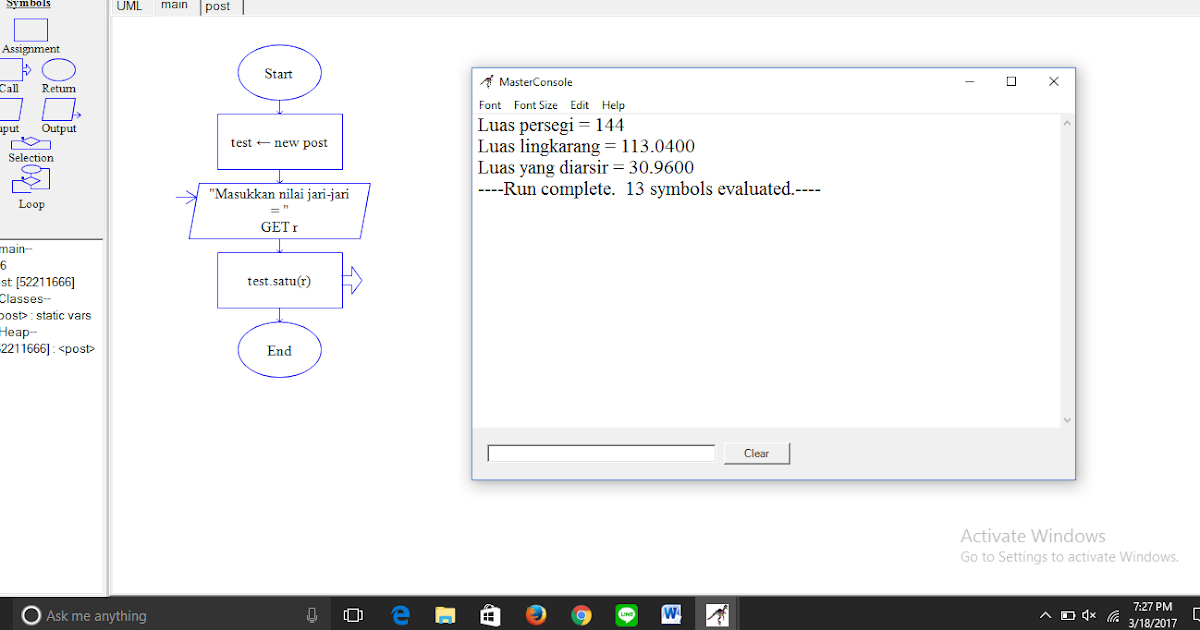
Task: Select the 'Masukkan nilai jari-jari' input parallelogram
Action: click(279, 210)
